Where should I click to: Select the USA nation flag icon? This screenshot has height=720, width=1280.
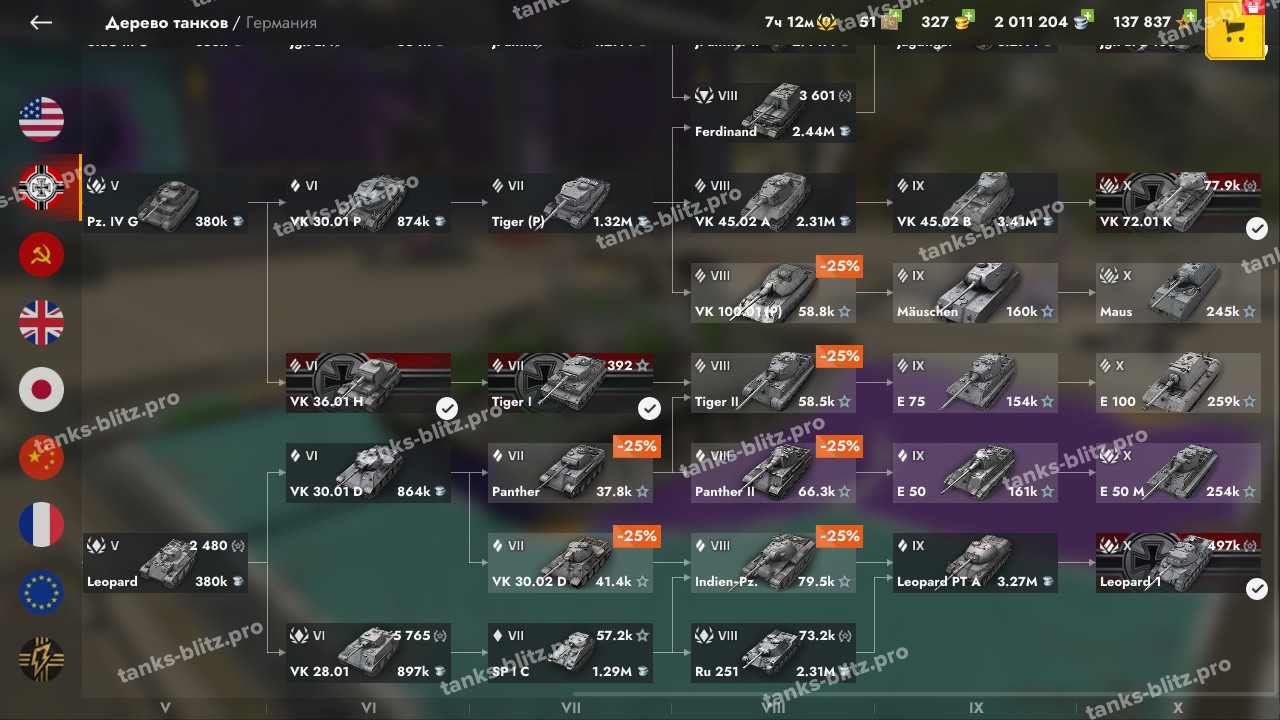(x=41, y=119)
